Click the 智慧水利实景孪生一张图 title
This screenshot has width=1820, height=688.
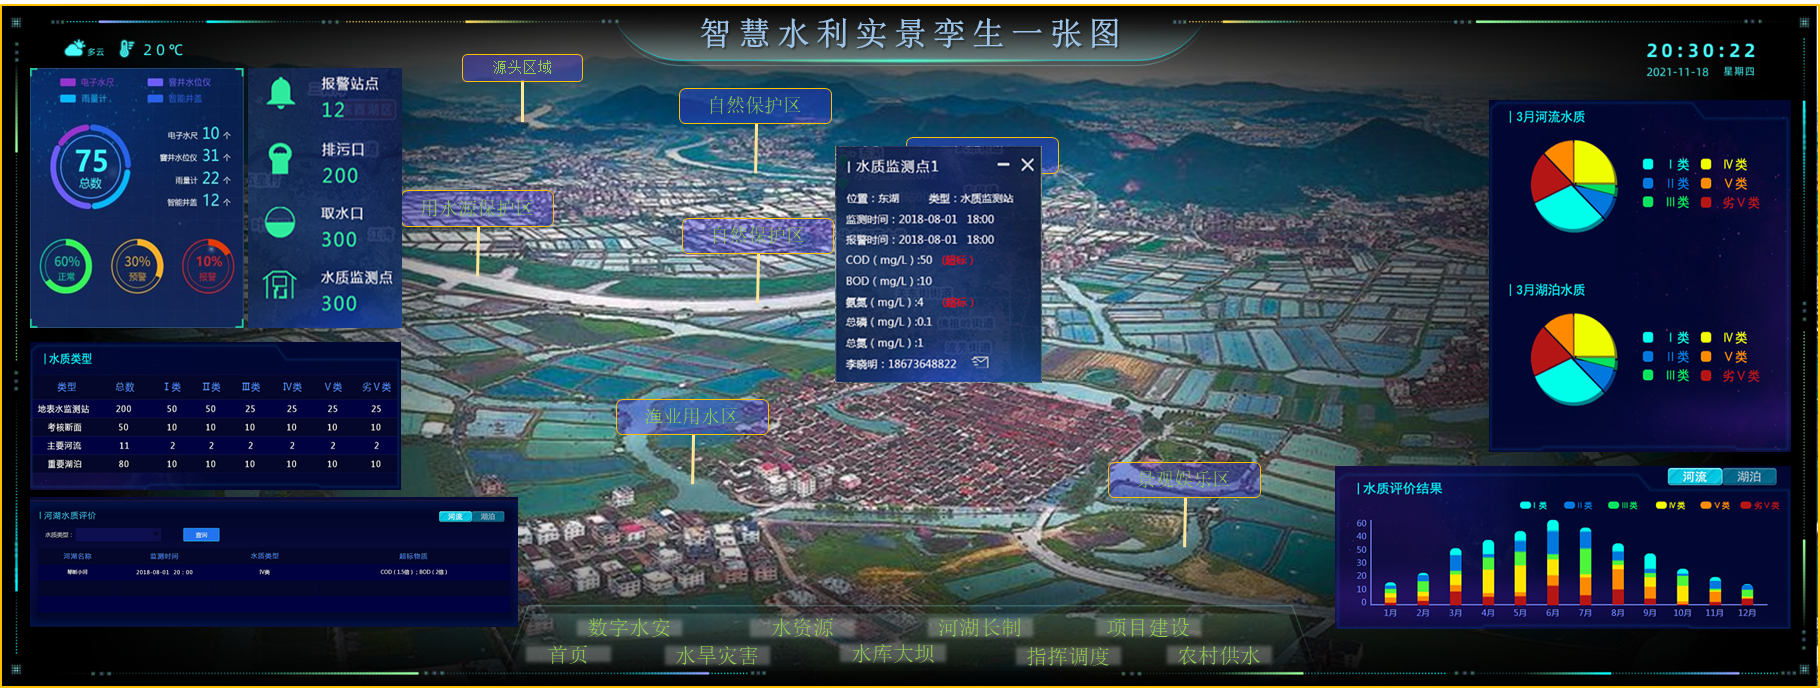click(x=910, y=34)
